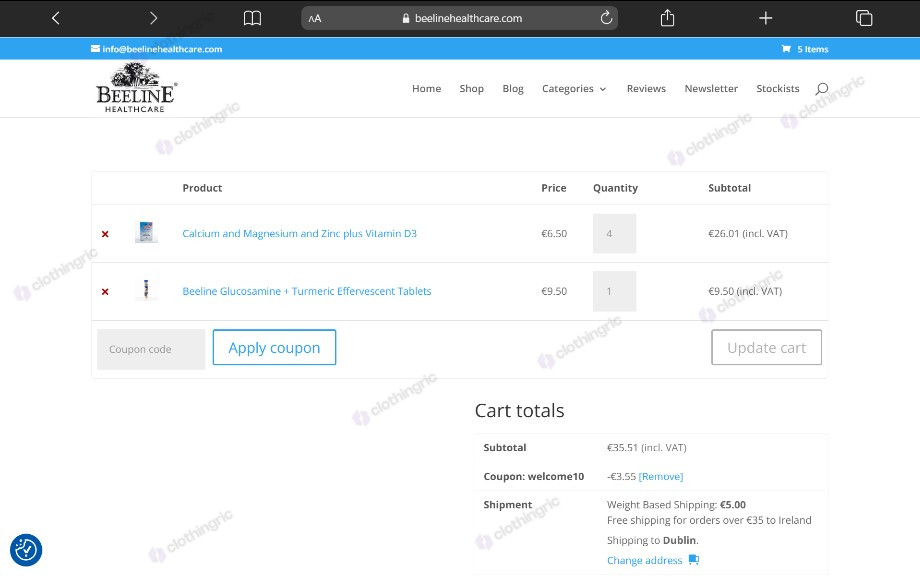The image size is (920, 576).
Task: Click the -€3.55 coupon discount amount
Action: pos(621,476)
